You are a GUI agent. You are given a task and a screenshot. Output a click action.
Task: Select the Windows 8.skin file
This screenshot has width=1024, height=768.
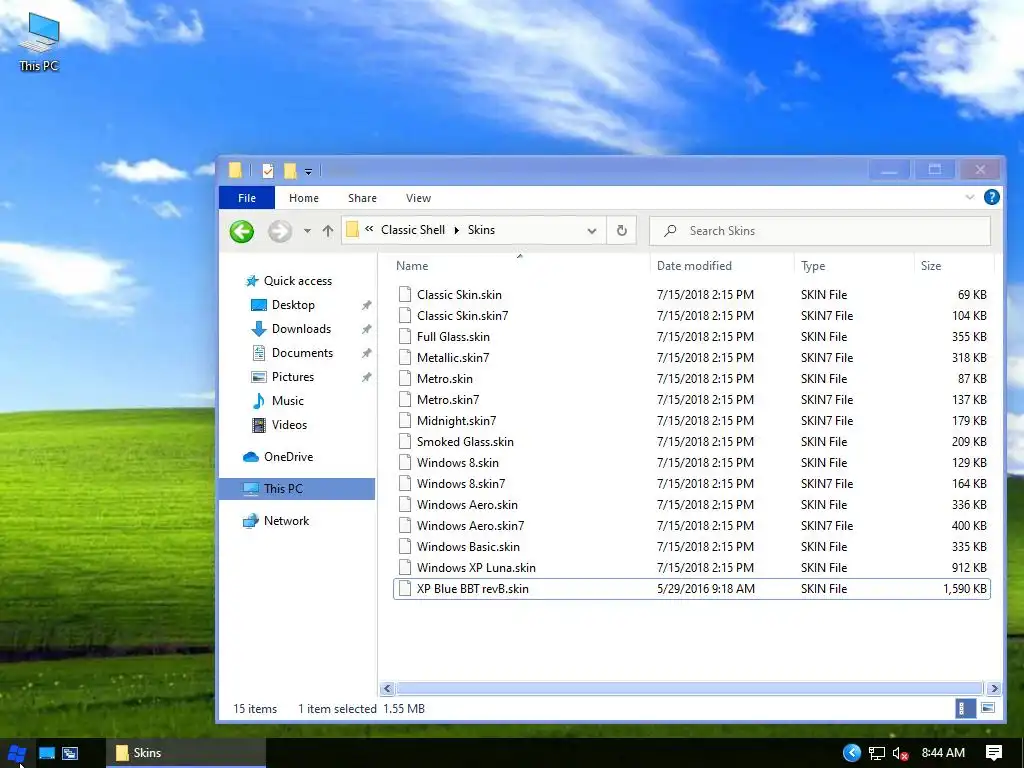point(692,462)
